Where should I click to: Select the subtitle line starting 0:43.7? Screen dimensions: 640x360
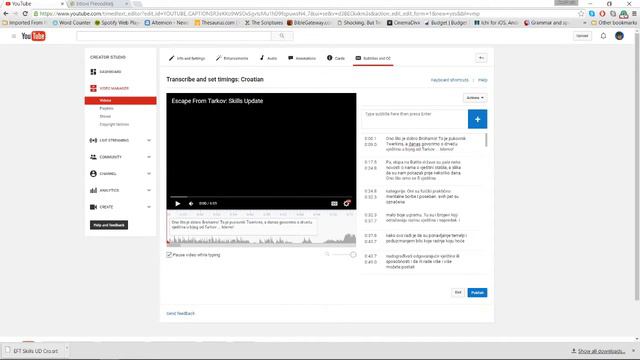click(x=424, y=262)
